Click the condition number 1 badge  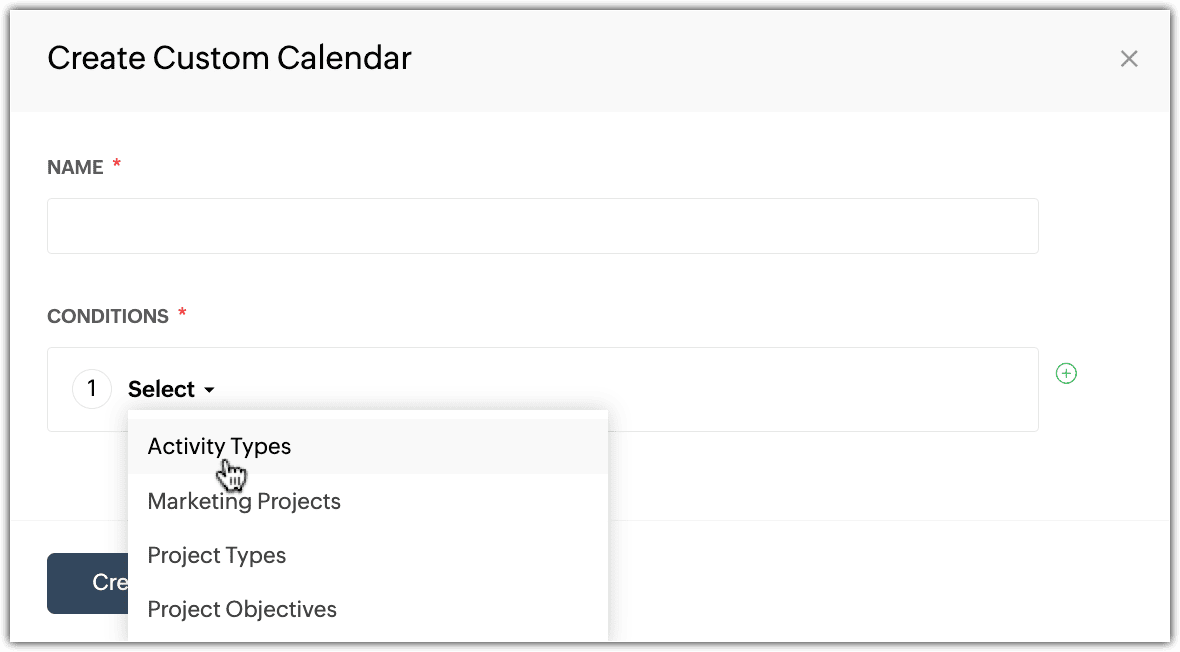coord(92,388)
